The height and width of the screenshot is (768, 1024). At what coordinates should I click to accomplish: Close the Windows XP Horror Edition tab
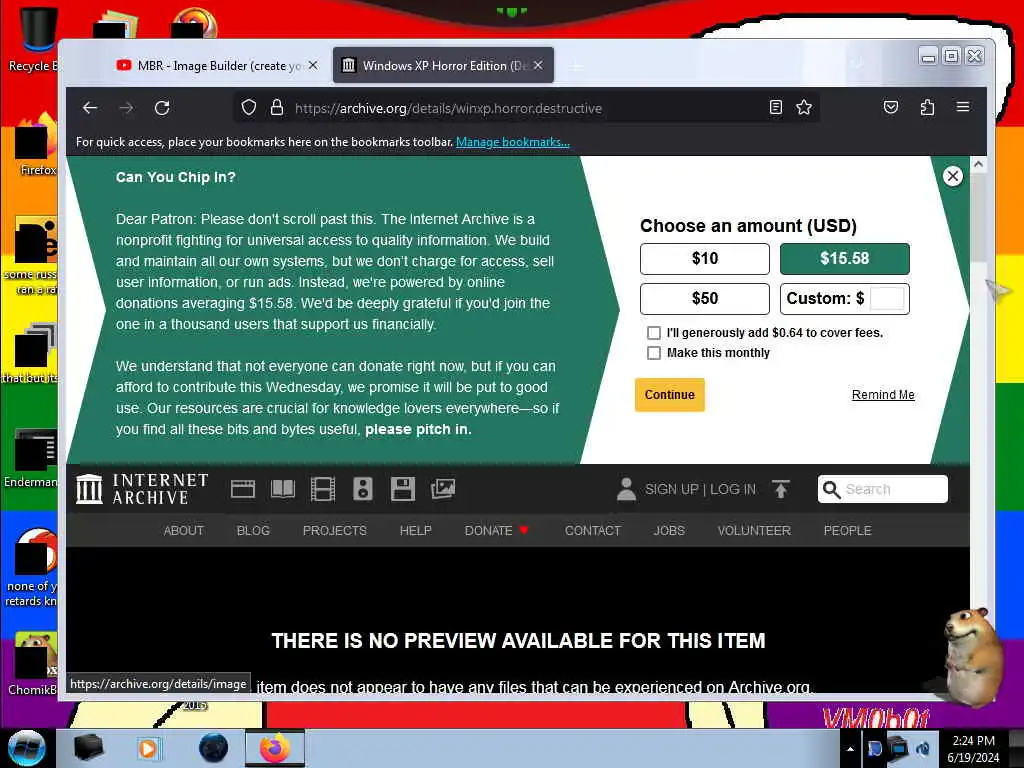pos(538,65)
